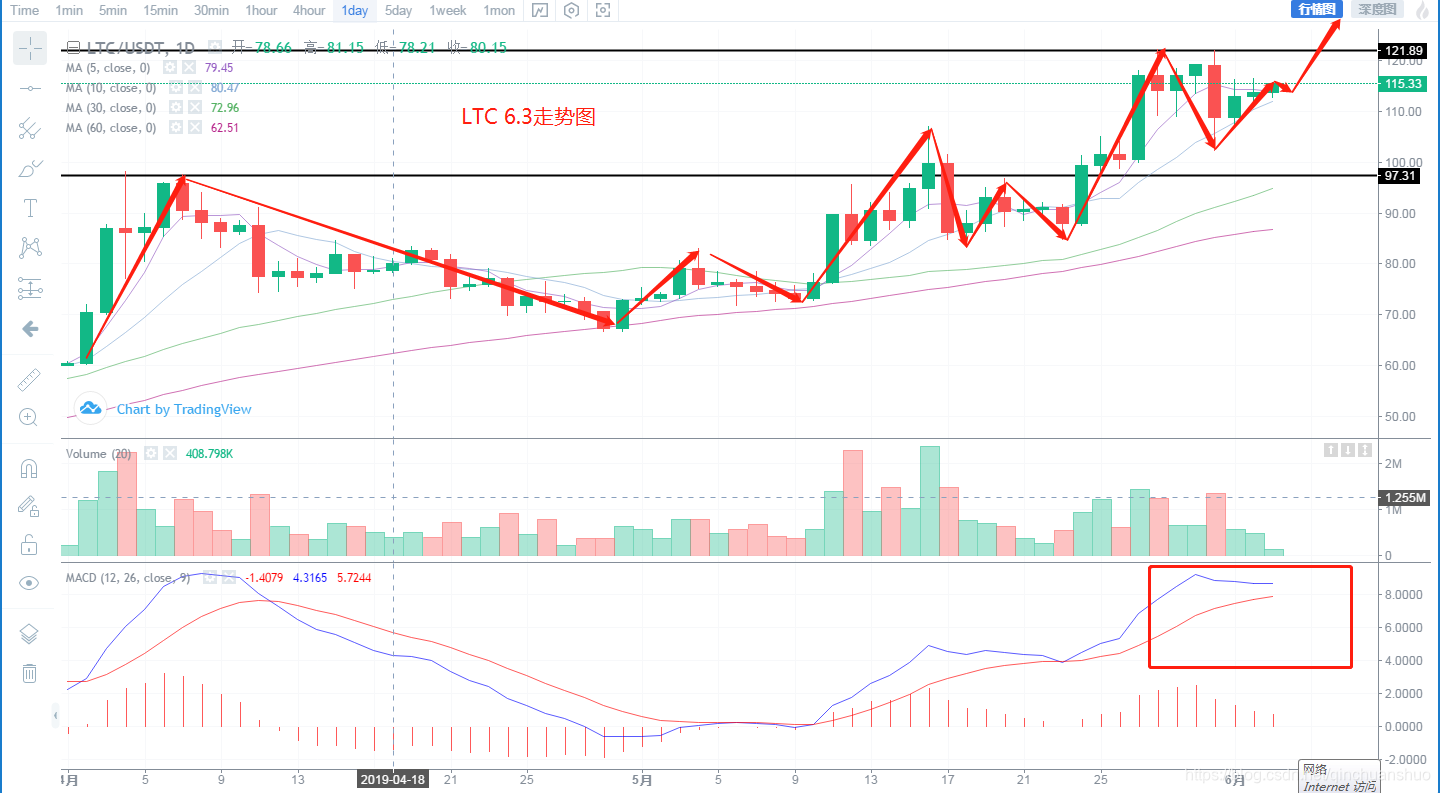This screenshot has height=793, width=1440.
Task: Select the 15min interval
Action: click(x=160, y=10)
